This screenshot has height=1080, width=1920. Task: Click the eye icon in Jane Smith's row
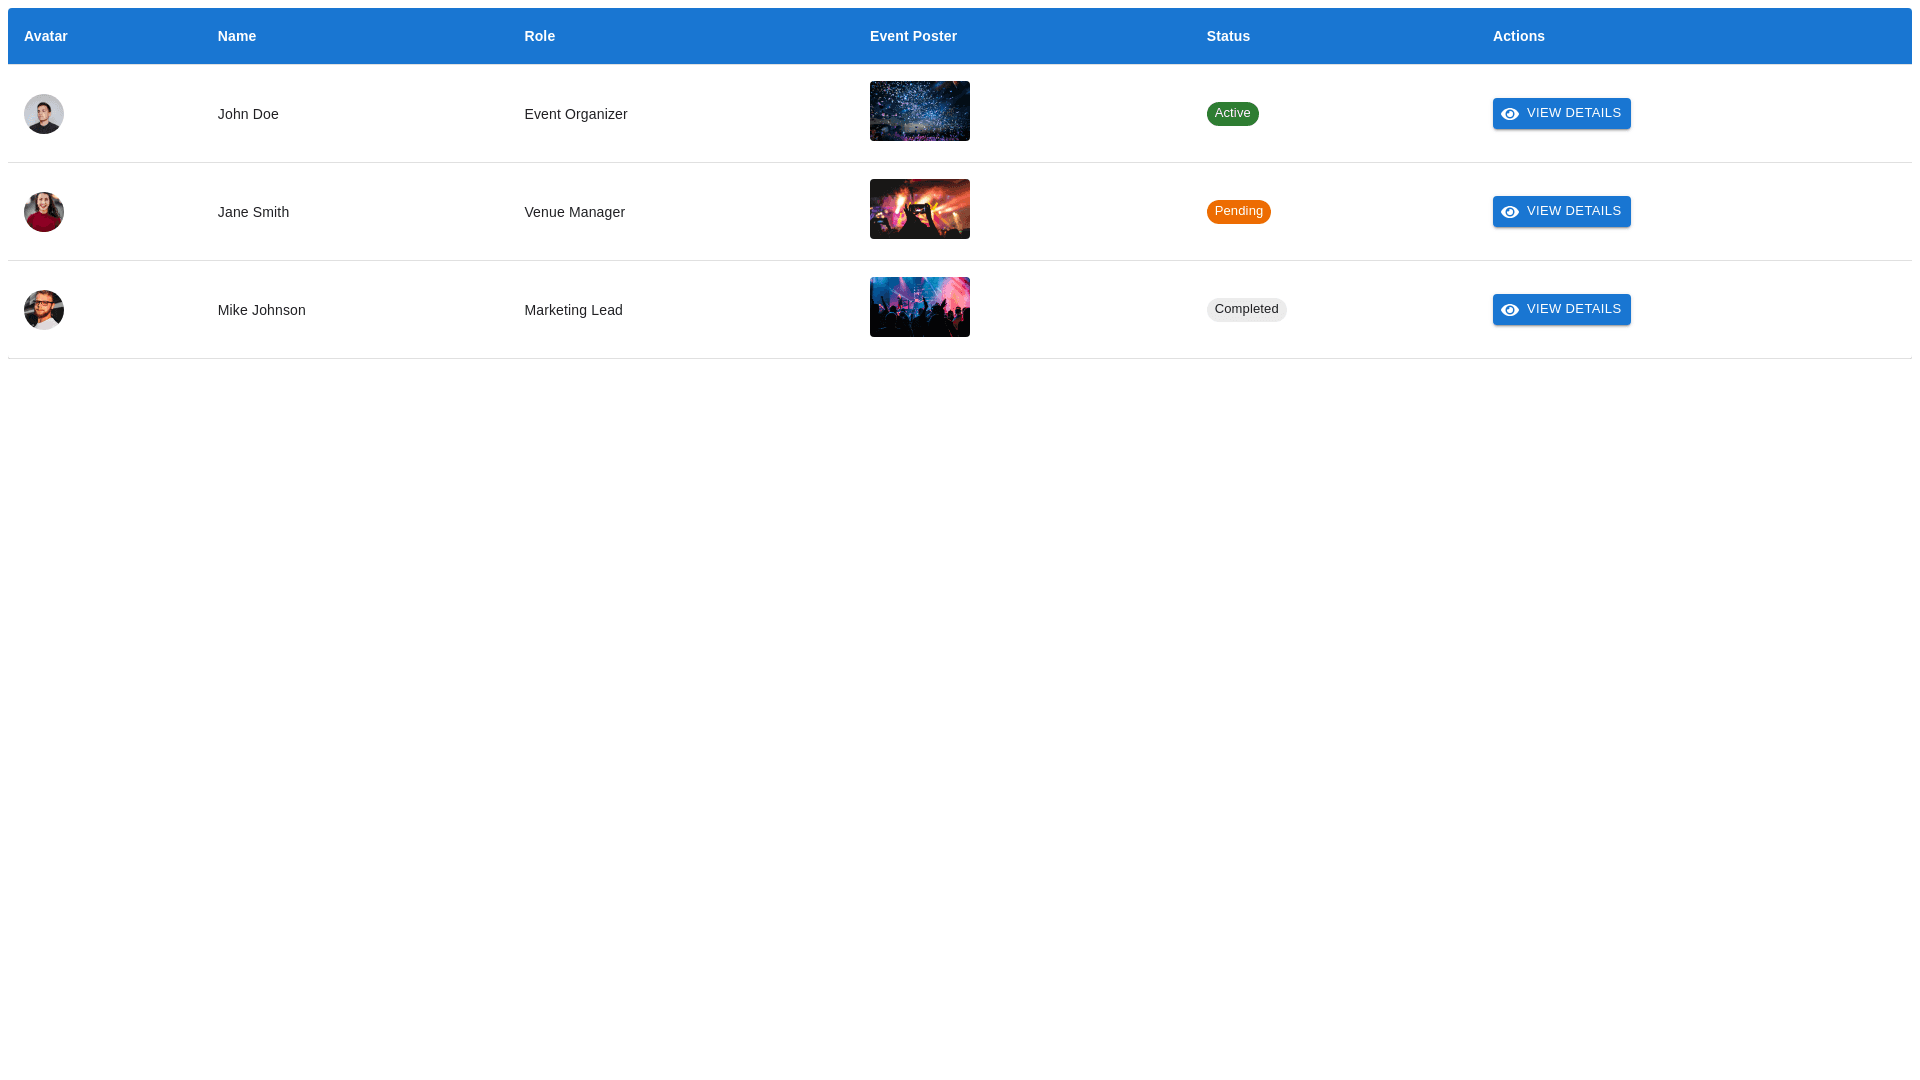tap(1510, 212)
